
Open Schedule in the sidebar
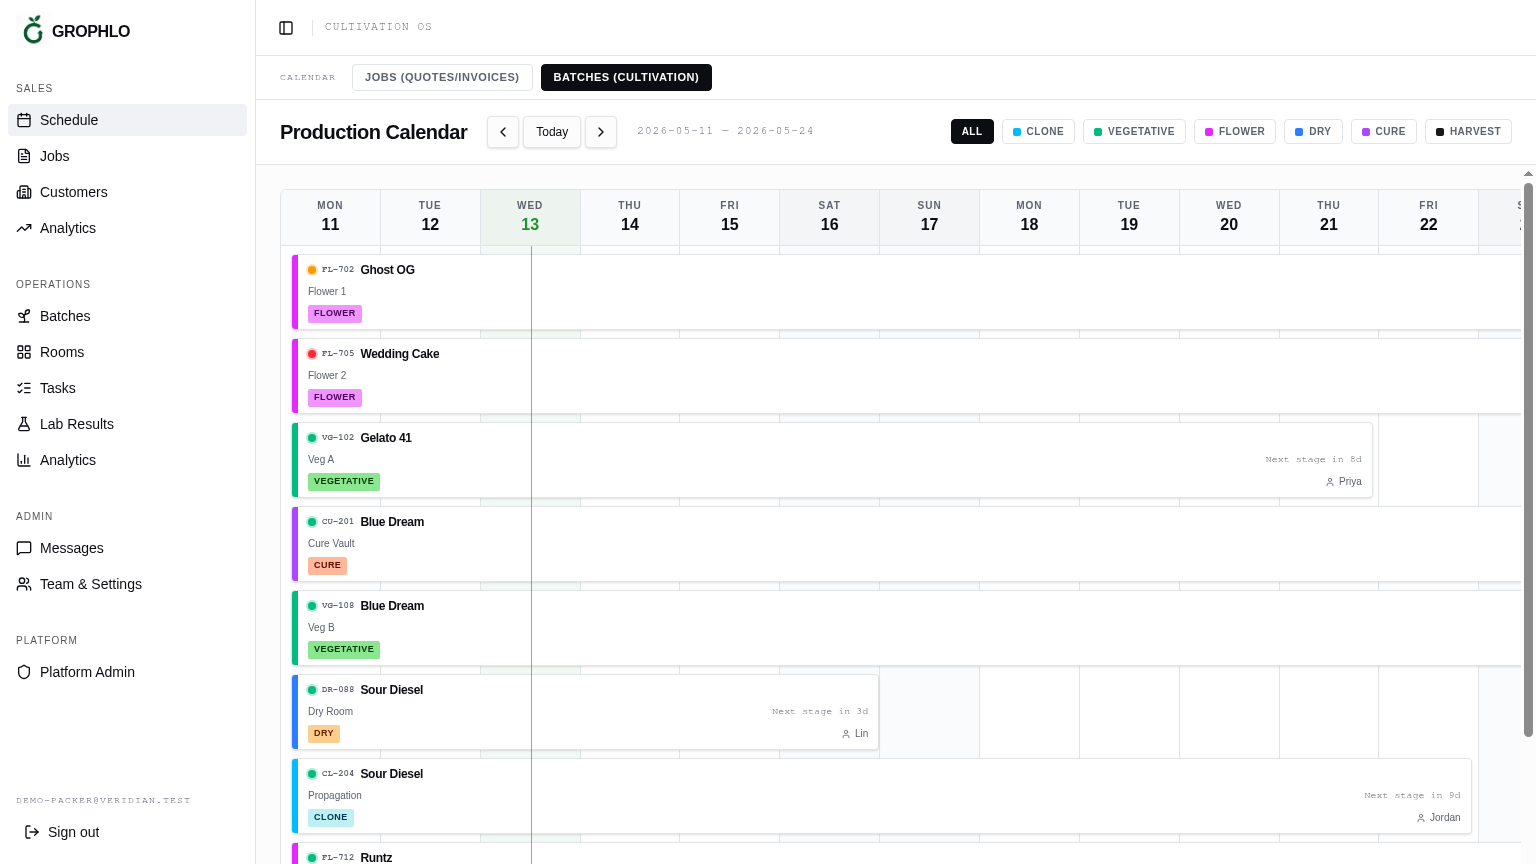[127, 120]
